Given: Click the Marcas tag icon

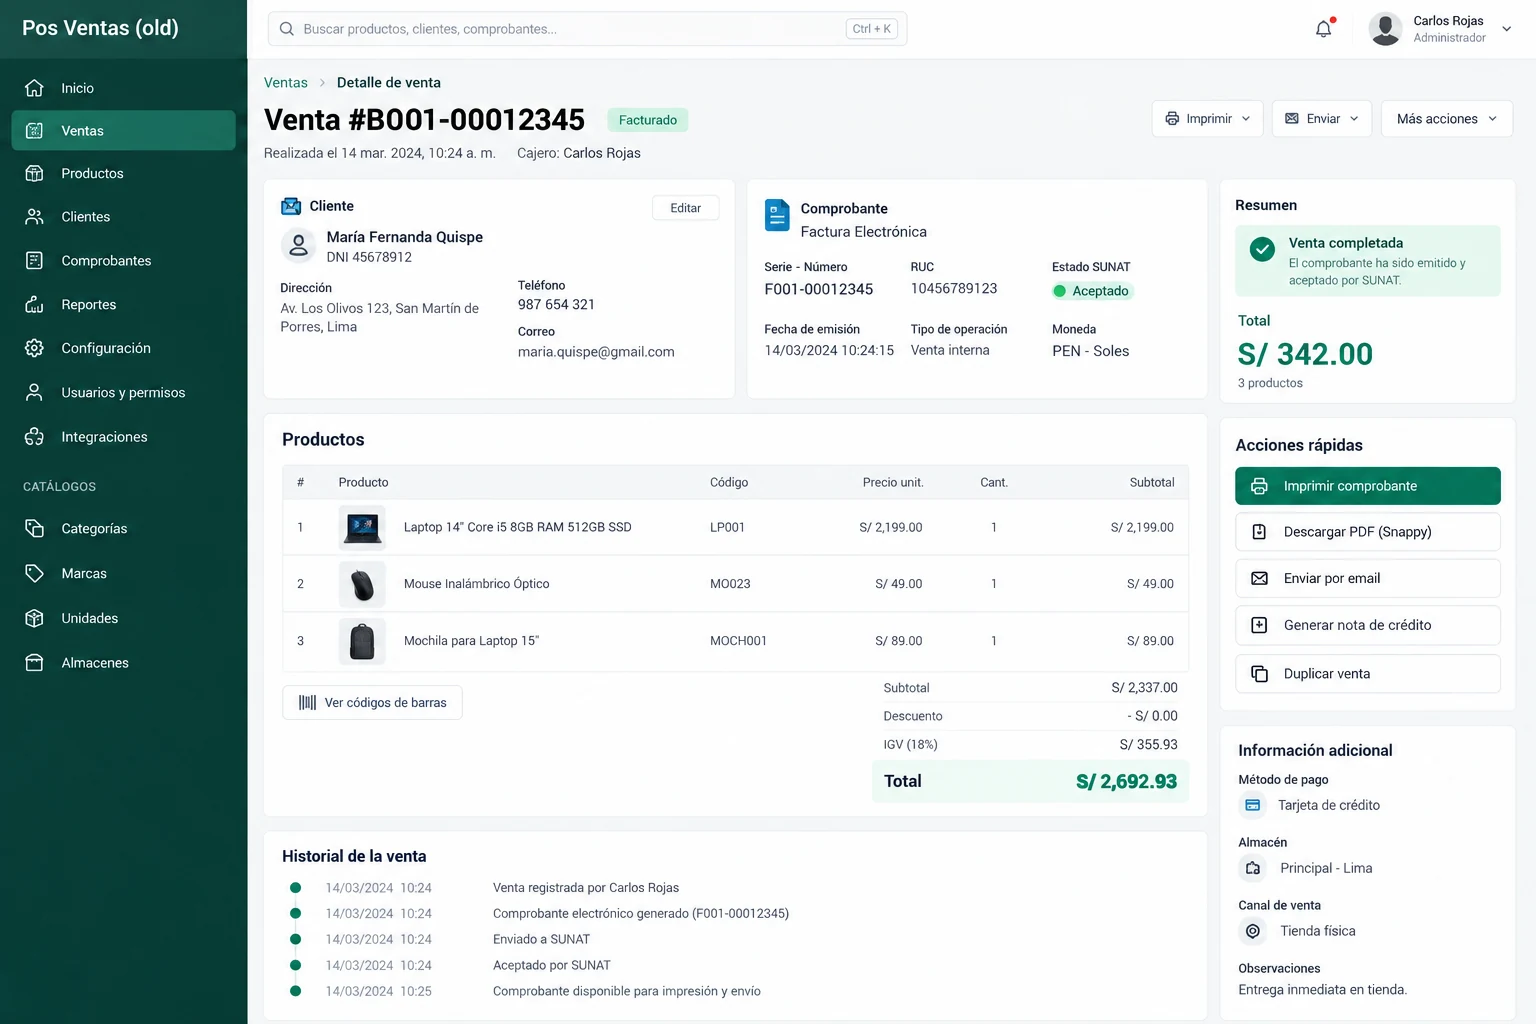Looking at the screenshot, I should (x=34, y=573).
